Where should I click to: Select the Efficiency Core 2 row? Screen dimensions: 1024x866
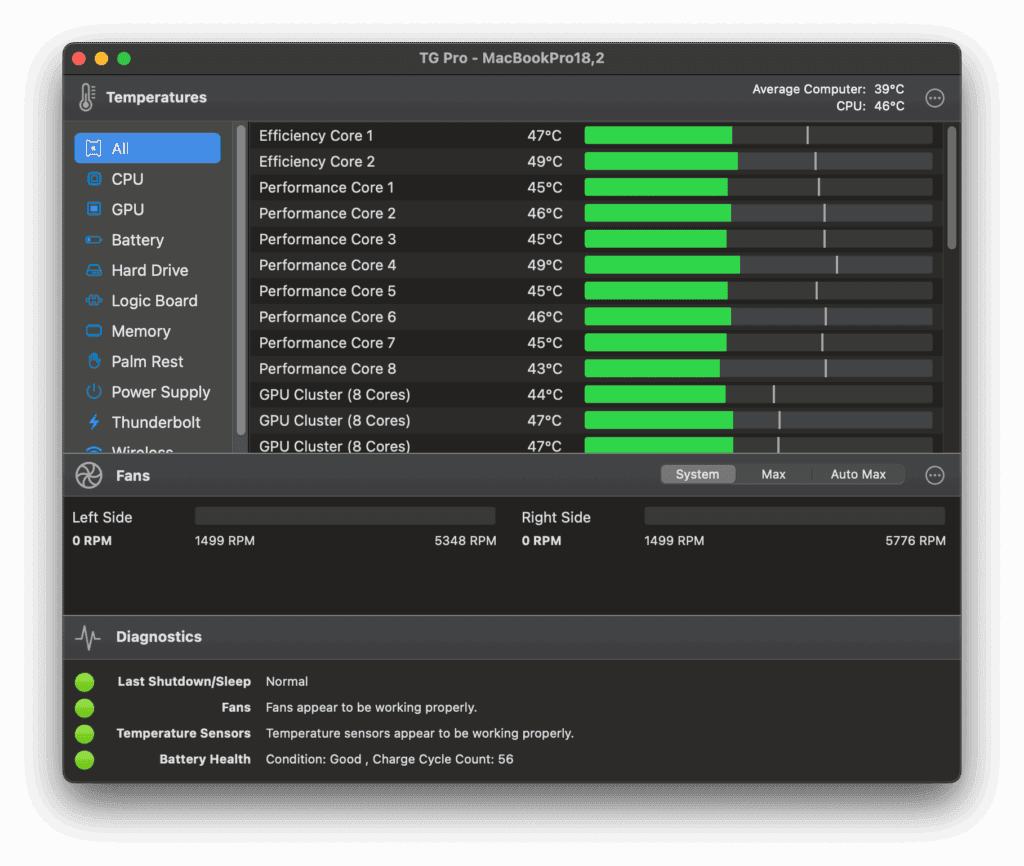coord(596,161)
